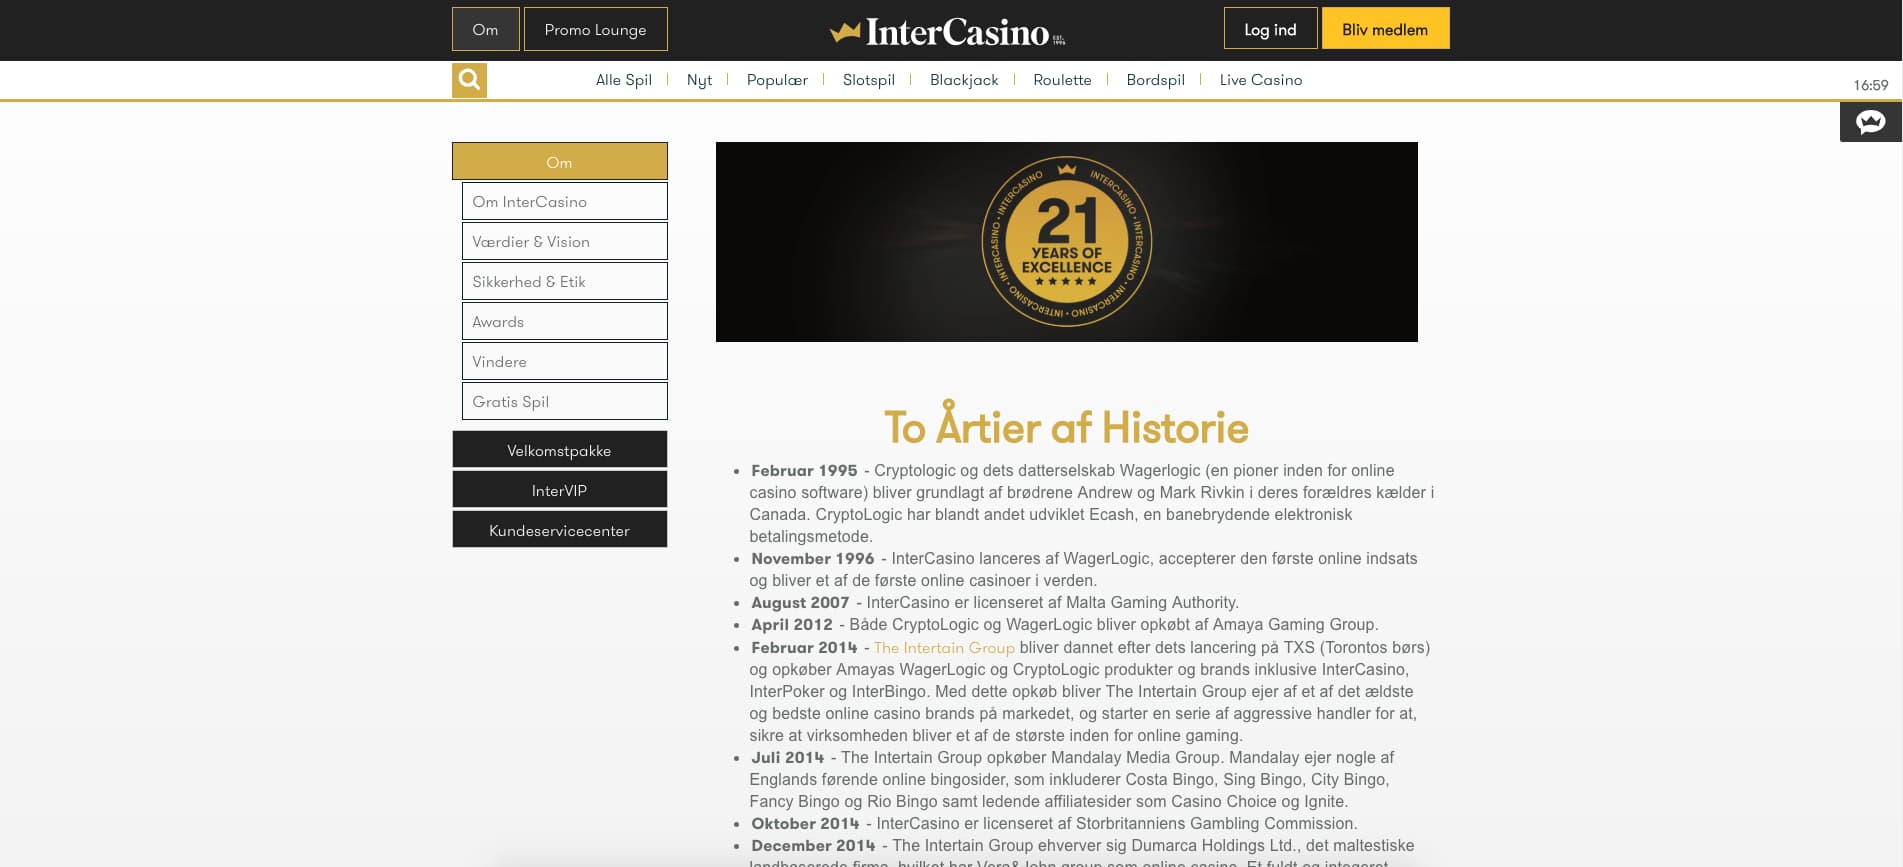Viewport: 1903px width, 867px height.
Task: Click the Kundeservicecenter button
Action: 559,529
